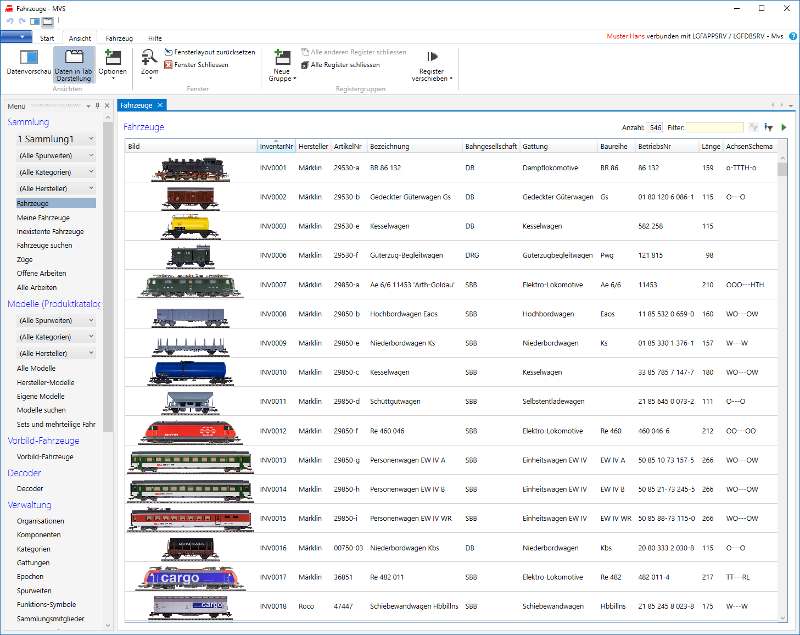The height and width of the screenshot is (635, 800).
Task: Open the Hilfe ribbon tab
Action: (155, 37)
